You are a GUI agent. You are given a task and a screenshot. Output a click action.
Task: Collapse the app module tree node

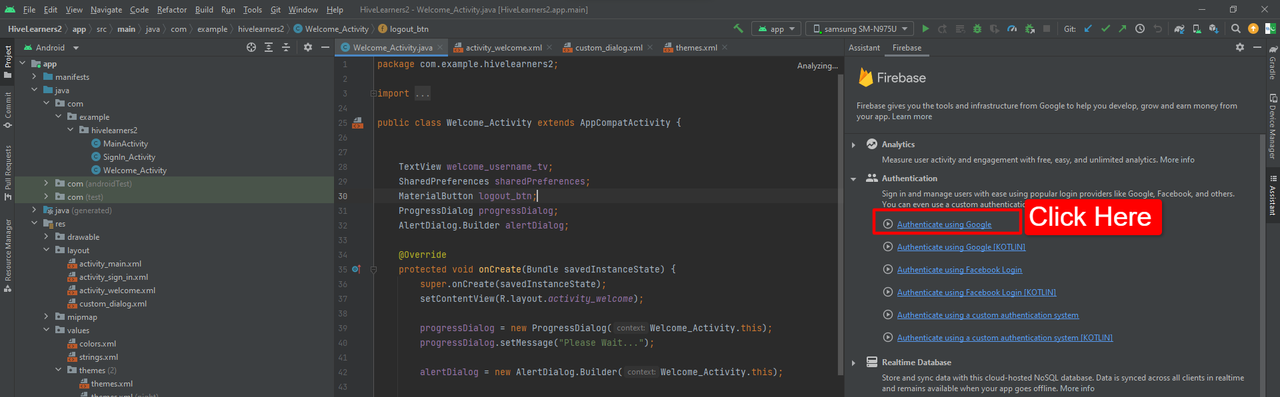(x=23, y=64)
